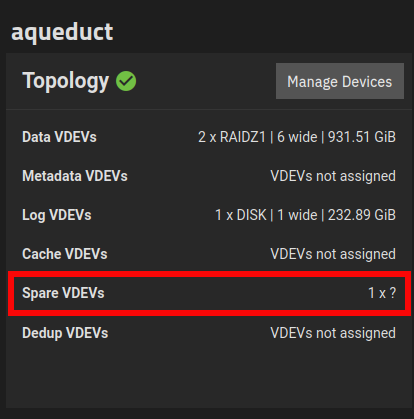The width and height of the screenshot is (414, 419).
Task: Click Metadata VDEVs not assigned text
Action: (333, 176)
